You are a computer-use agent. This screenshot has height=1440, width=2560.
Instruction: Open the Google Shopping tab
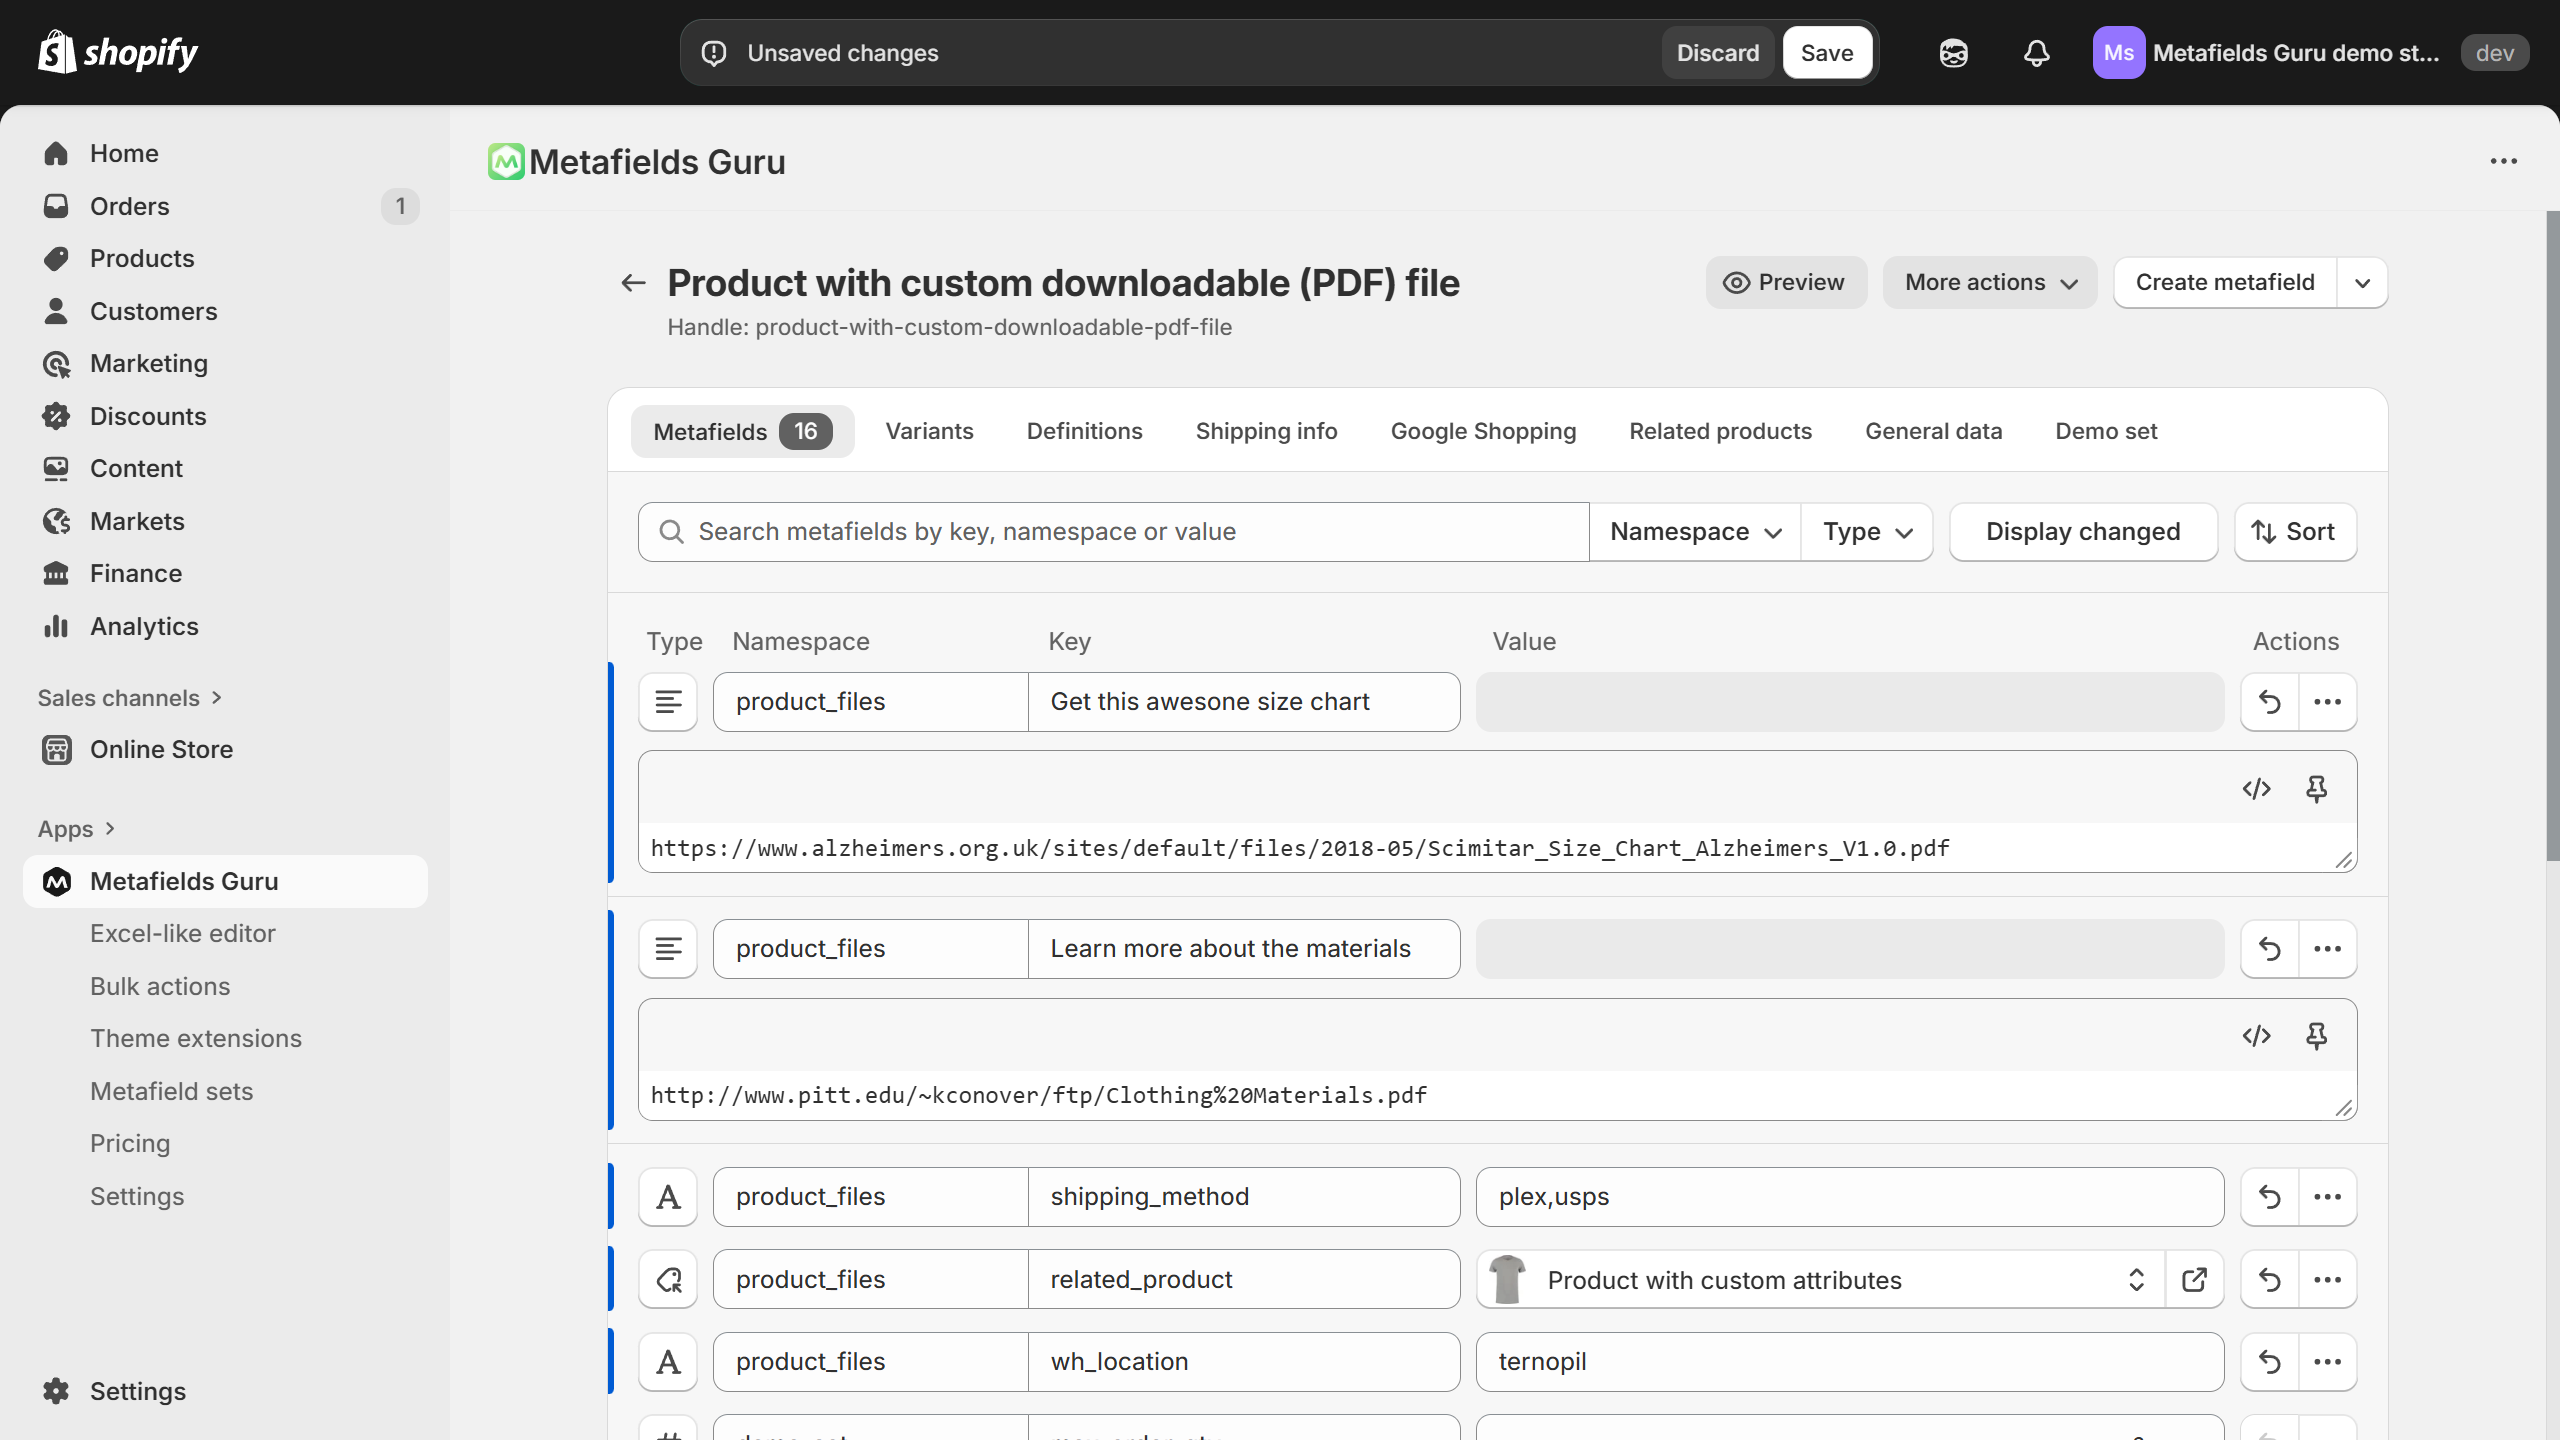pyautogui.click(x=1483, y=431)
